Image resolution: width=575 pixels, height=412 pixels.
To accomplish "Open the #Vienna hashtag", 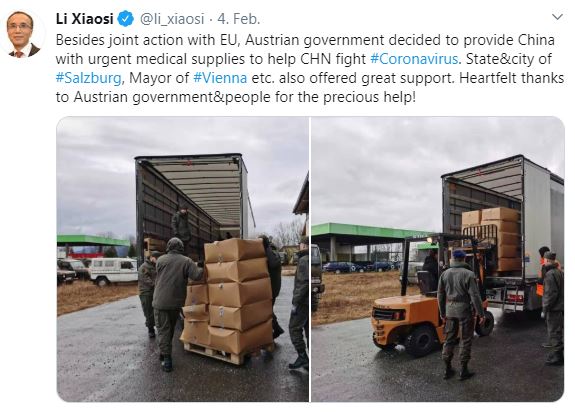I will pyautogui.click(x=220, y=78).
